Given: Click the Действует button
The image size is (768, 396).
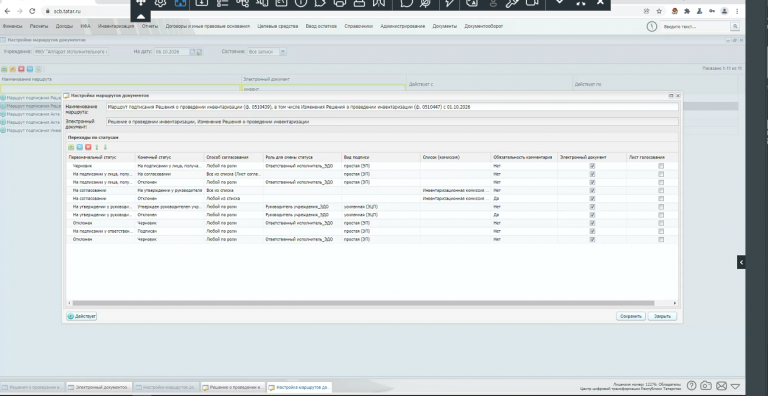Looking at the screenshot, I should (82, 317).
